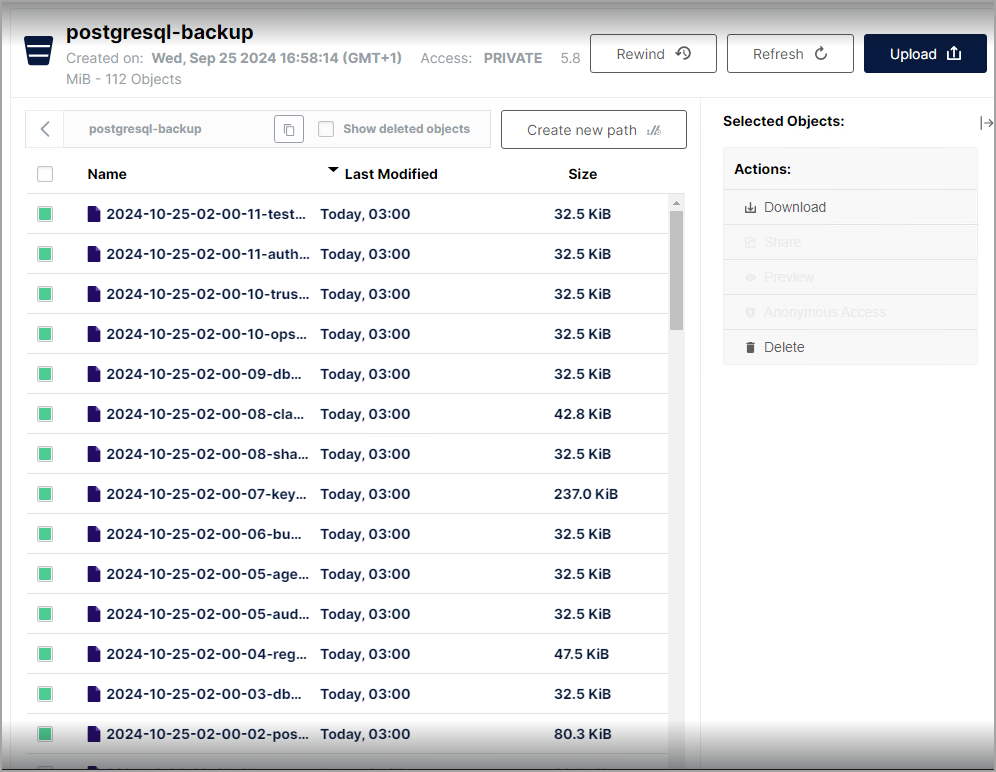
Task: Enable Show deleted objects checkbox
Action: click(326, 129)
